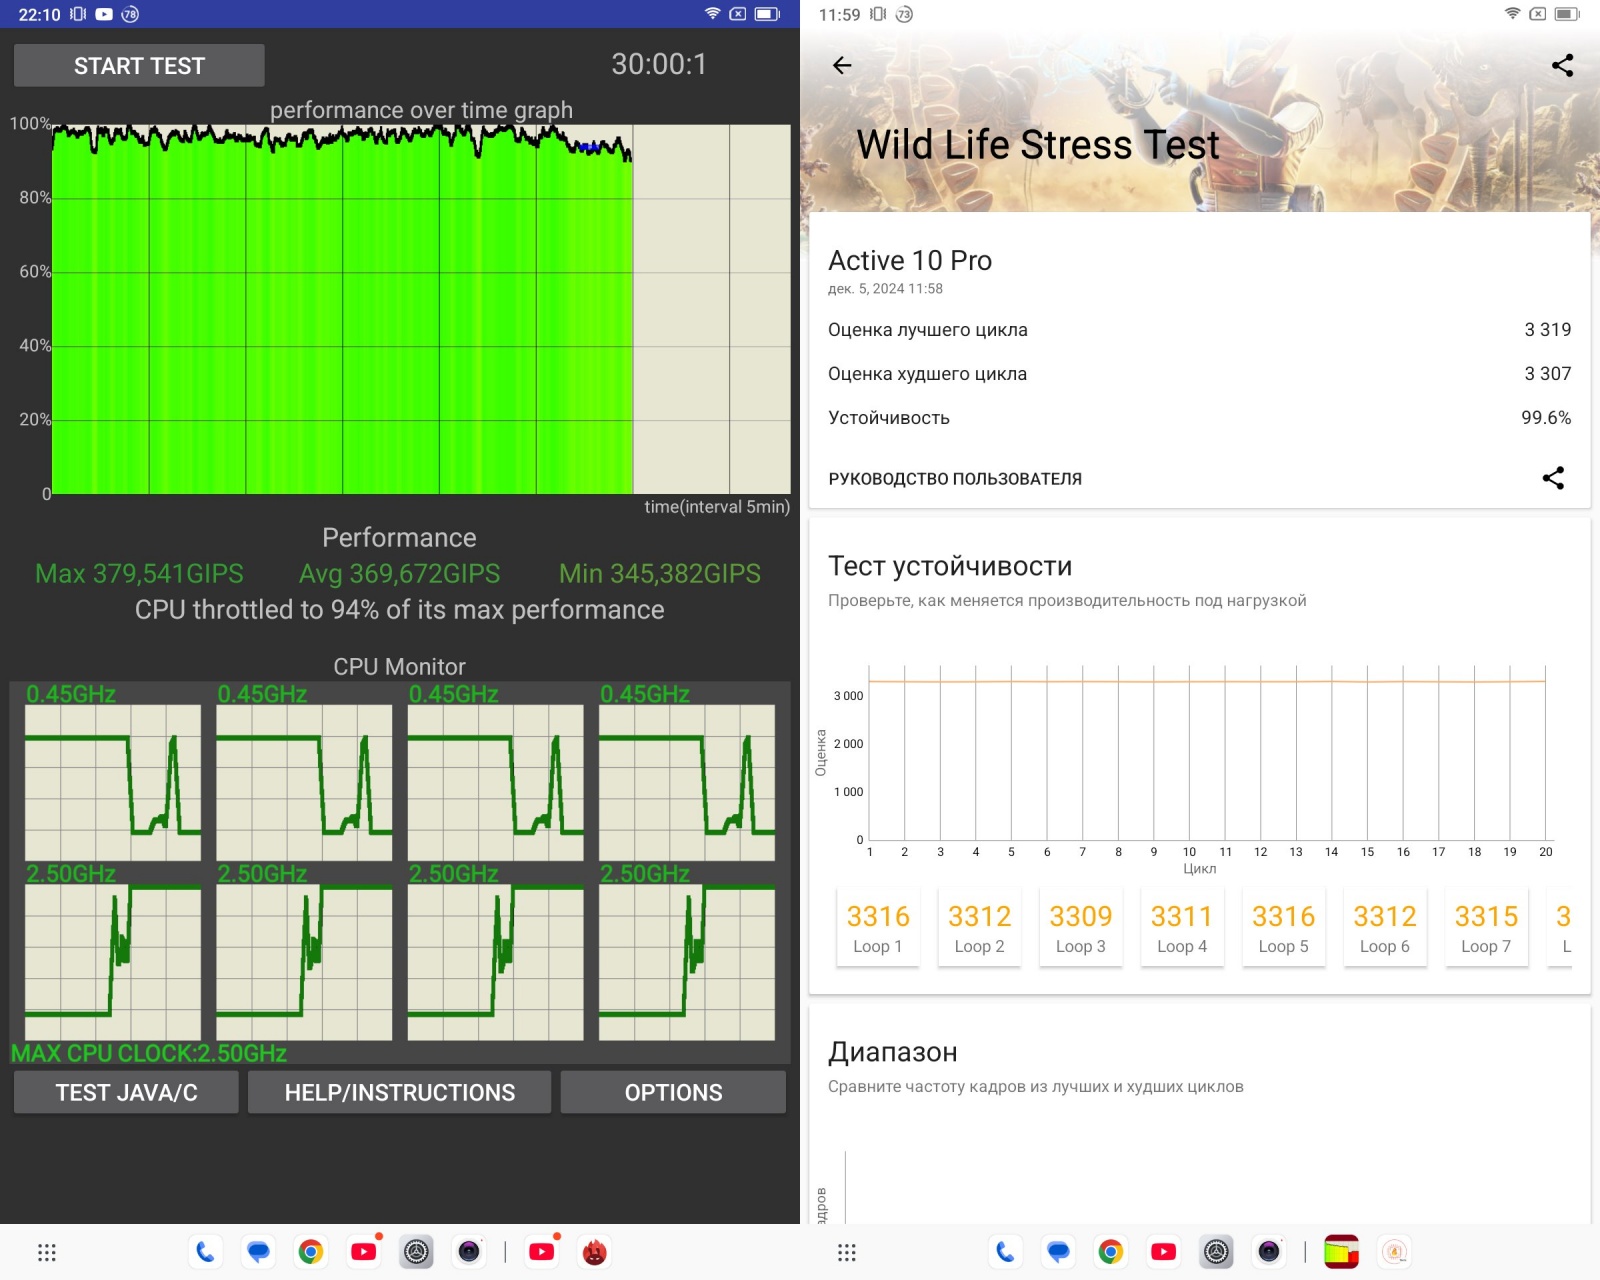Open the recent 3DMark app in right dock
1600x1280 pixels.
coord(1395,1252)
